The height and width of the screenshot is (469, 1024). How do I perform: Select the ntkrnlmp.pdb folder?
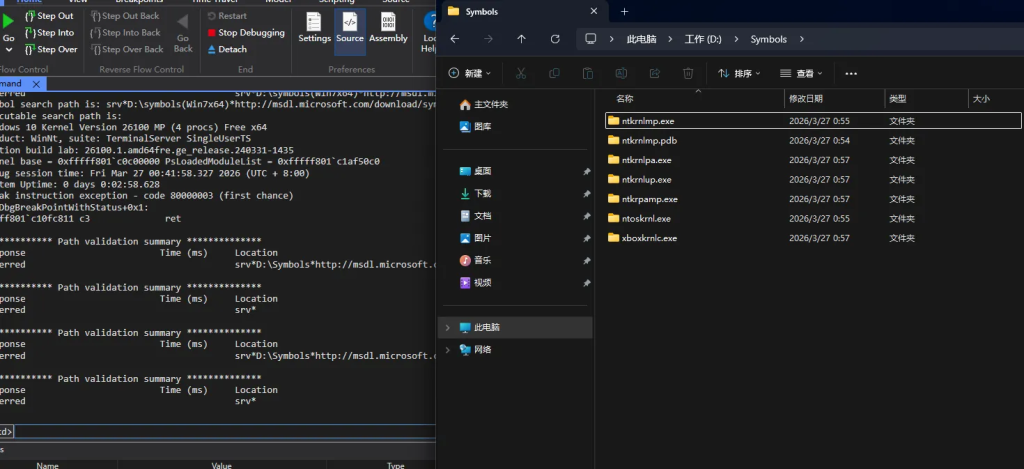pyautogui.click(x=813, y=140)
